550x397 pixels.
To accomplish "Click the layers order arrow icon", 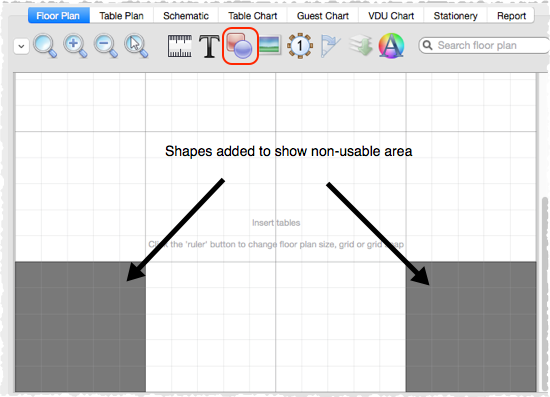I will (361, 45).
